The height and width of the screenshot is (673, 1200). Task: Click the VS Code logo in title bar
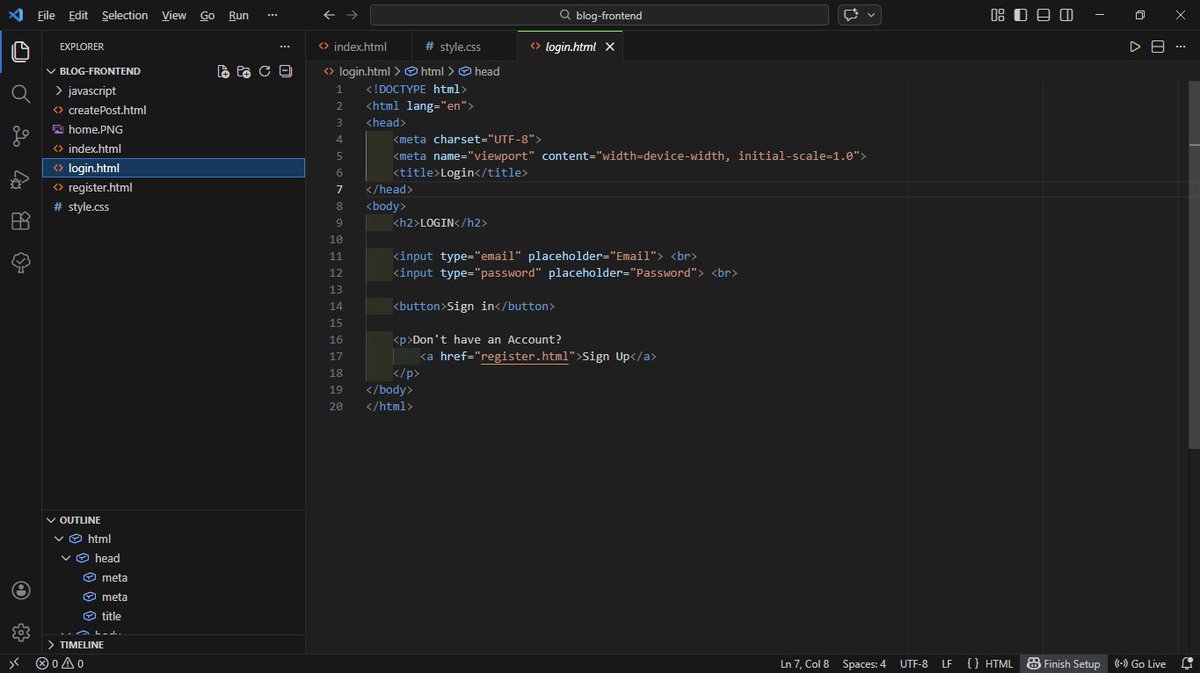[14, 15]
